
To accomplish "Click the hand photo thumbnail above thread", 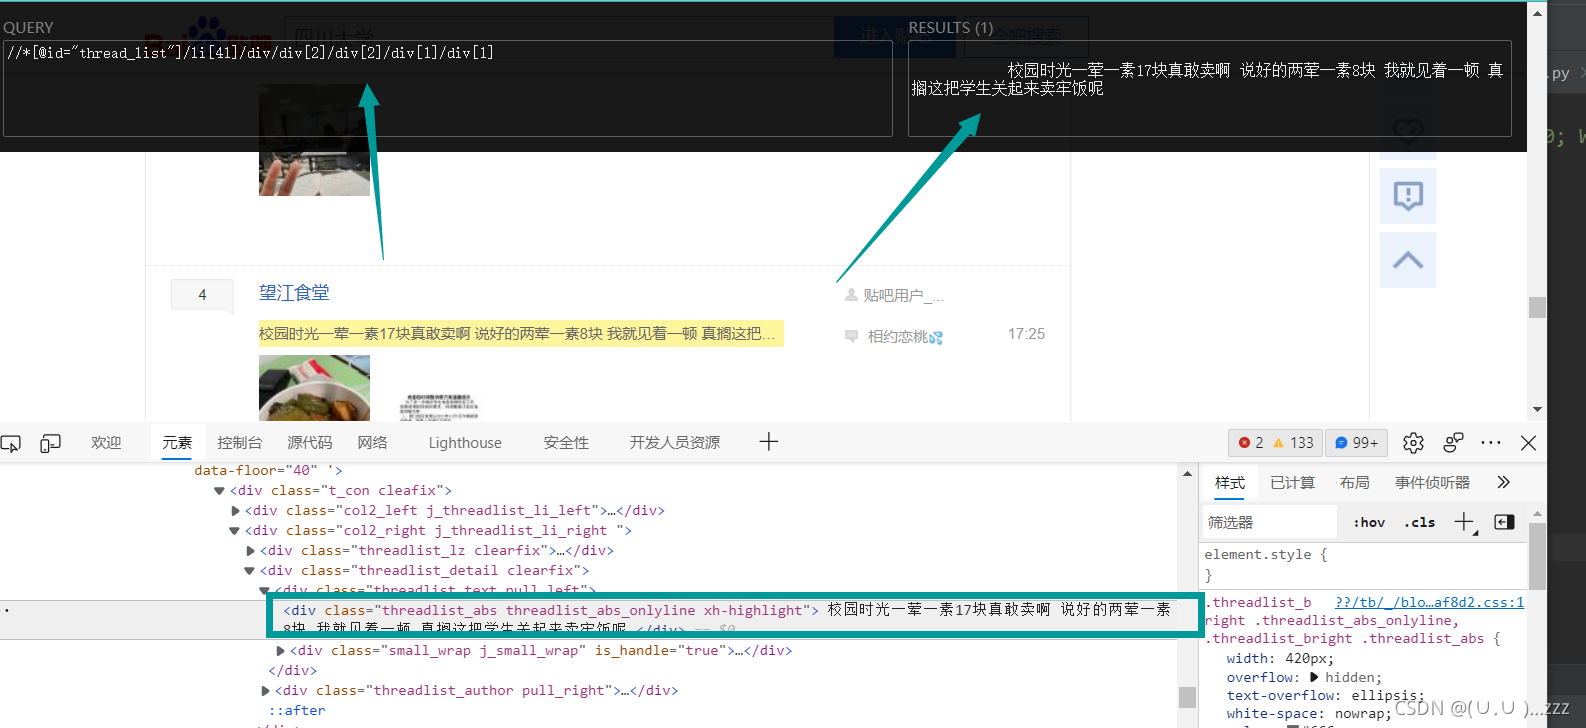I will coord(314,140).
